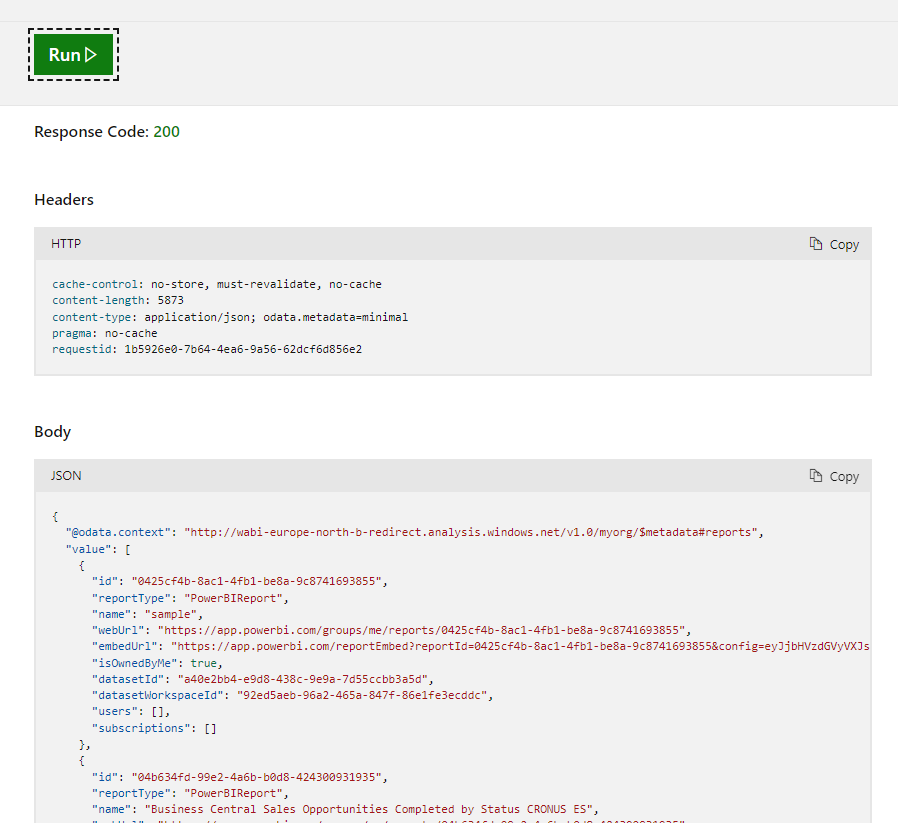This screenshot has width=898, height=823.
Task: Click the copy icon in the HTTP header bar
Action: [816, 244]
